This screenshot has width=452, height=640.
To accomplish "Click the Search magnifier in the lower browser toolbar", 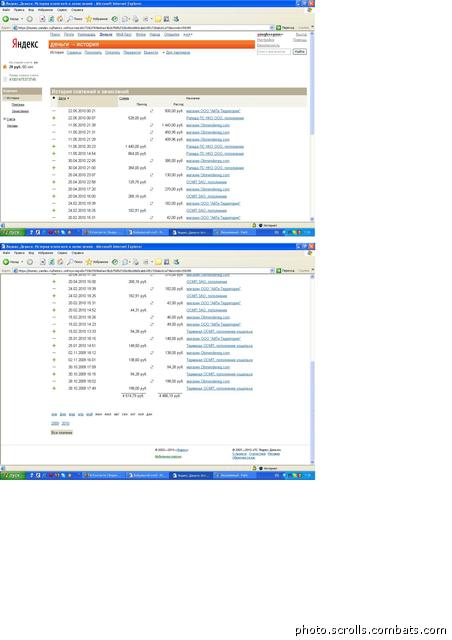I will pyautogui.click(x=75, y=262).
